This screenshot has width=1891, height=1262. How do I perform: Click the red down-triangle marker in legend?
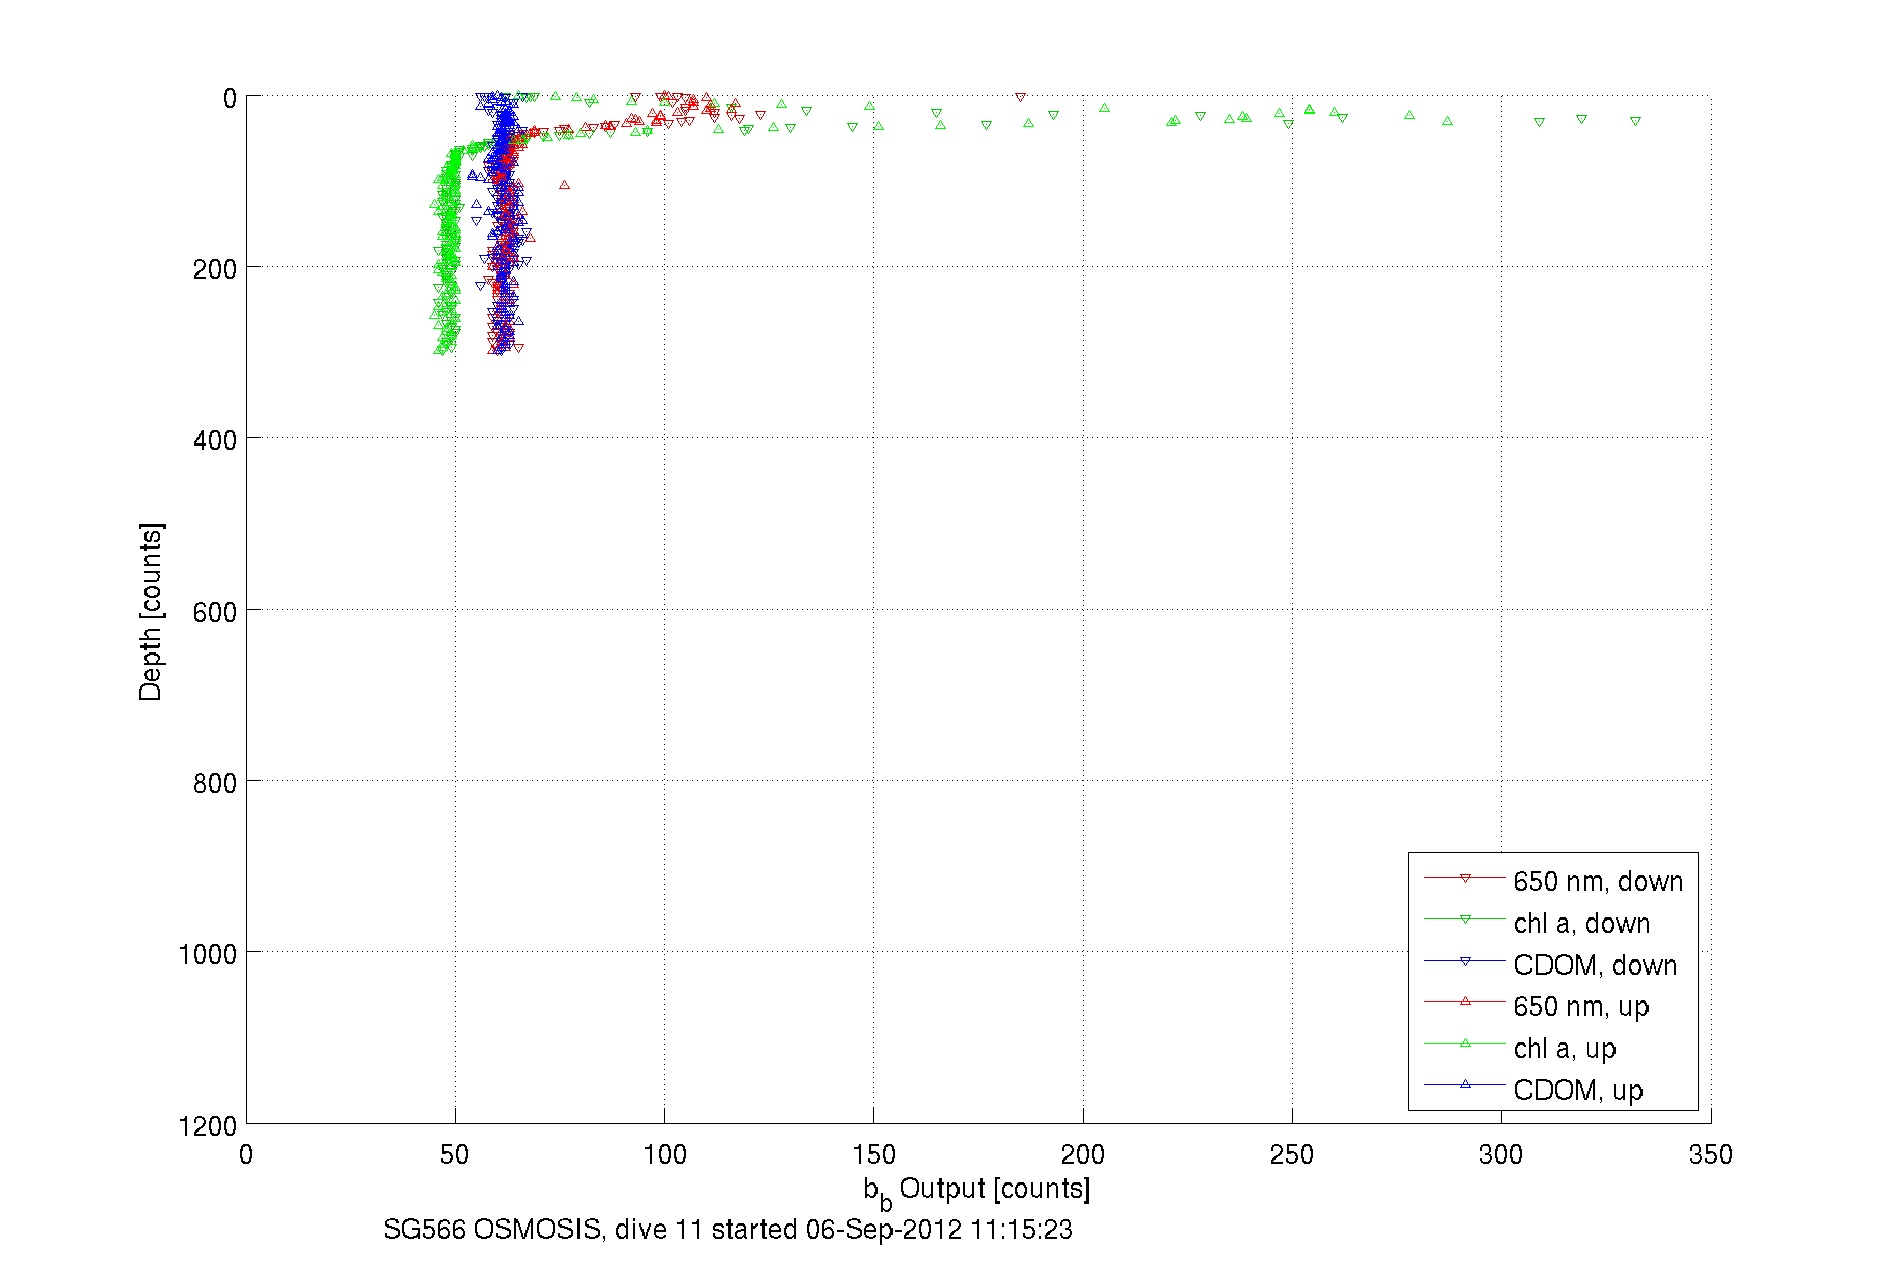[1465, 878]
